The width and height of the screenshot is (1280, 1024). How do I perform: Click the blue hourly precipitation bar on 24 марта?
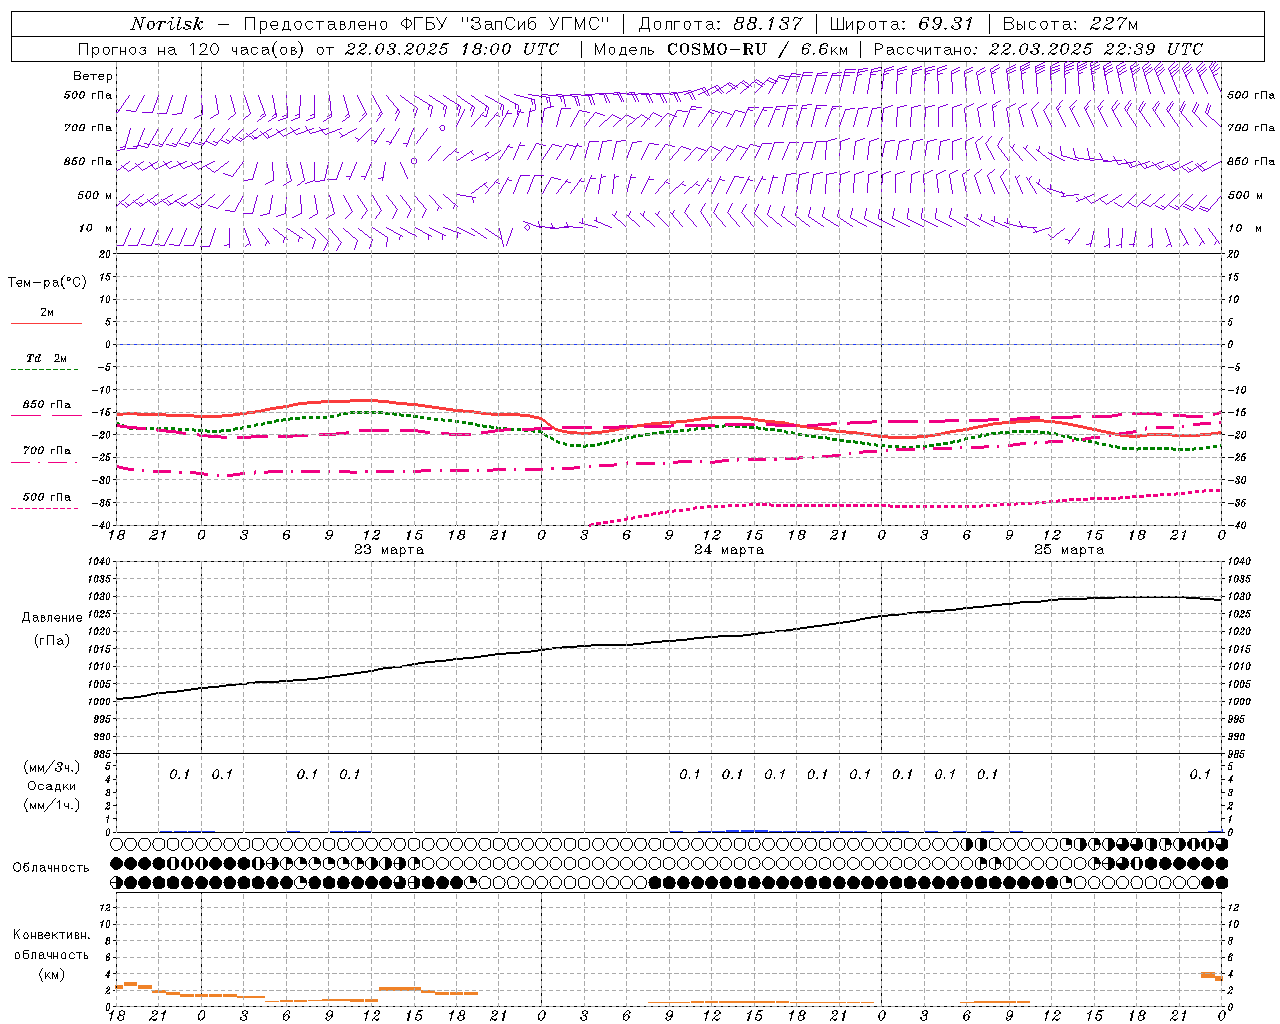746,830
